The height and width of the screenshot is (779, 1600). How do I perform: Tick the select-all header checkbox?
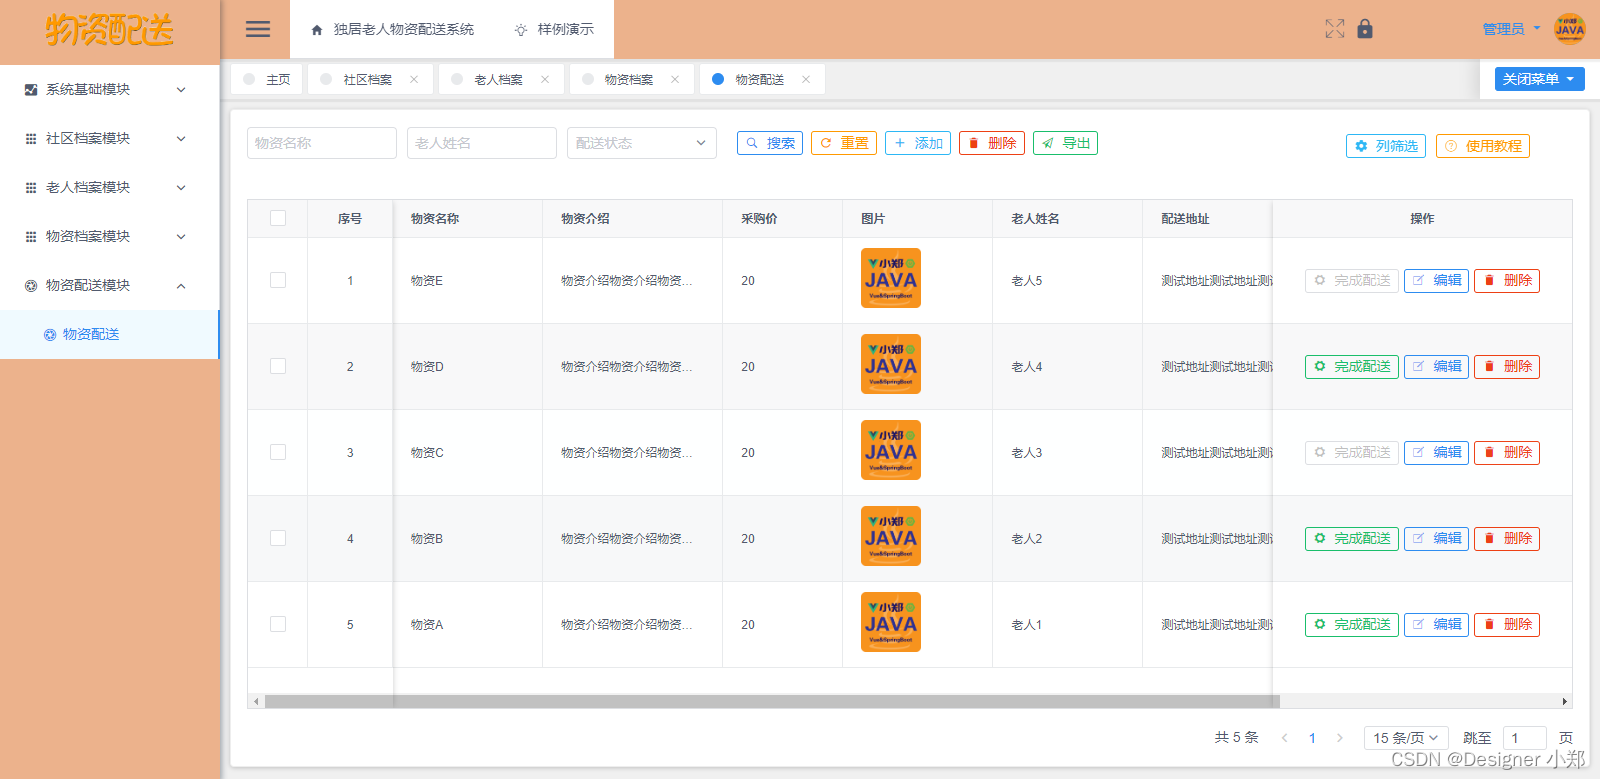(x=278, y=218)
